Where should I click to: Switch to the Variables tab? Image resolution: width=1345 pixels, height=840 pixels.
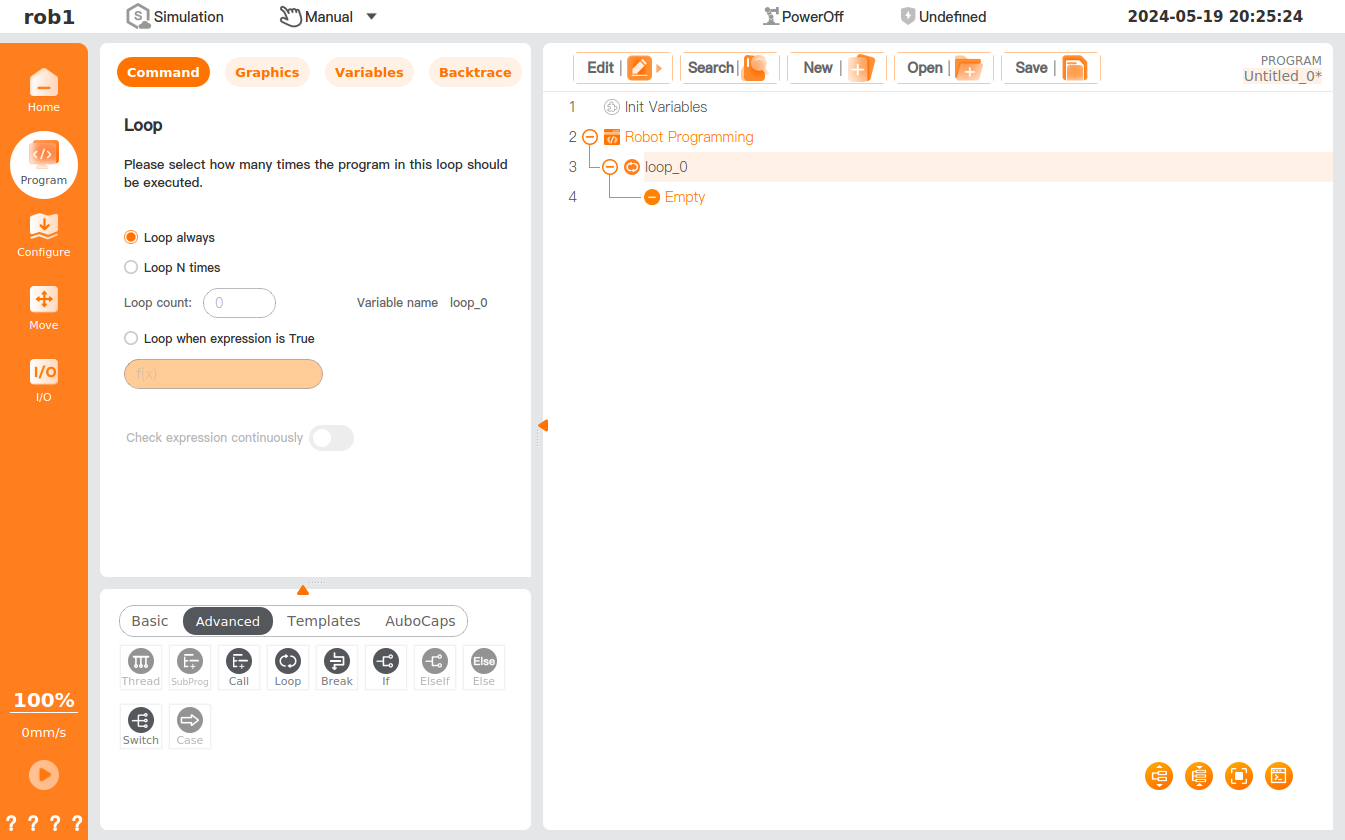point(369,73)
